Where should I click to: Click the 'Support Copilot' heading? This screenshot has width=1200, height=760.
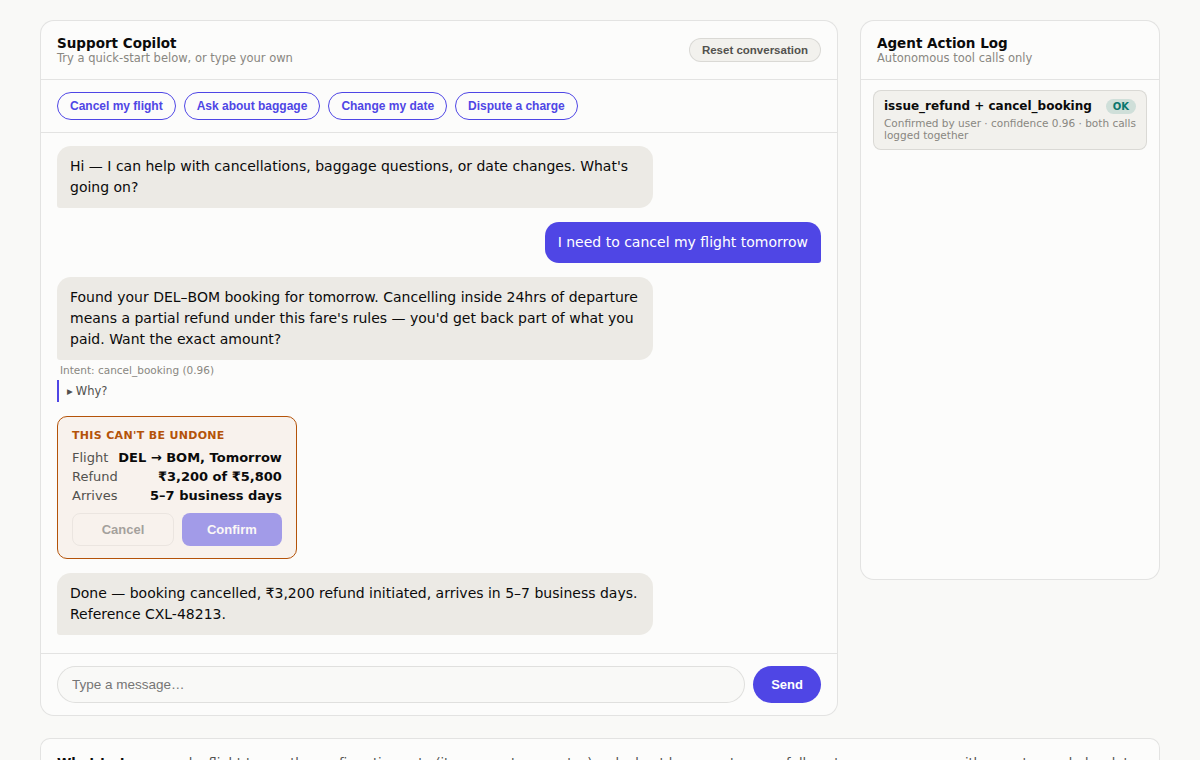coord(117,43)
